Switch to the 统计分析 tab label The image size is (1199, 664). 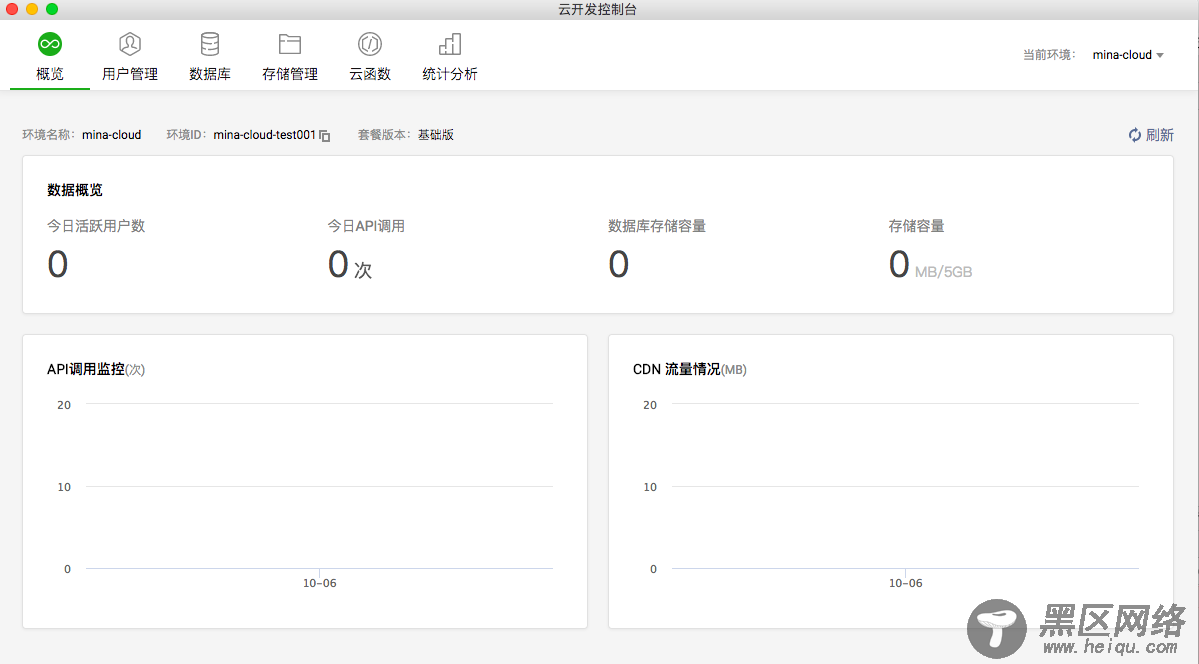point(450,74)
